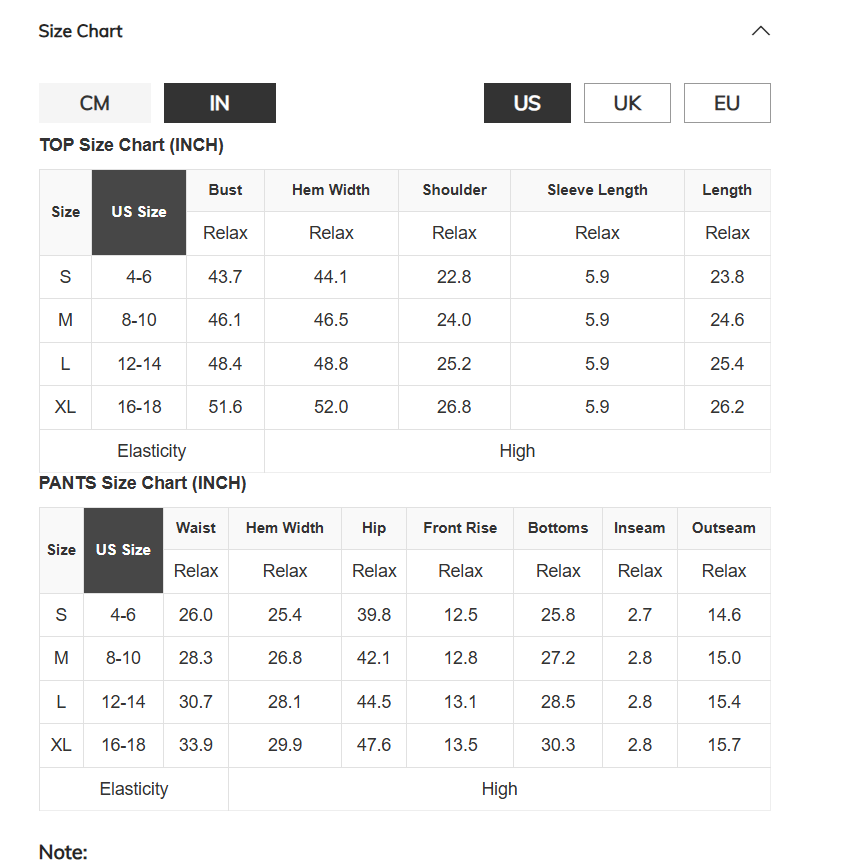844x866 pixels.
Task: Select the Front Rise column header
Action: coord(460,528)
